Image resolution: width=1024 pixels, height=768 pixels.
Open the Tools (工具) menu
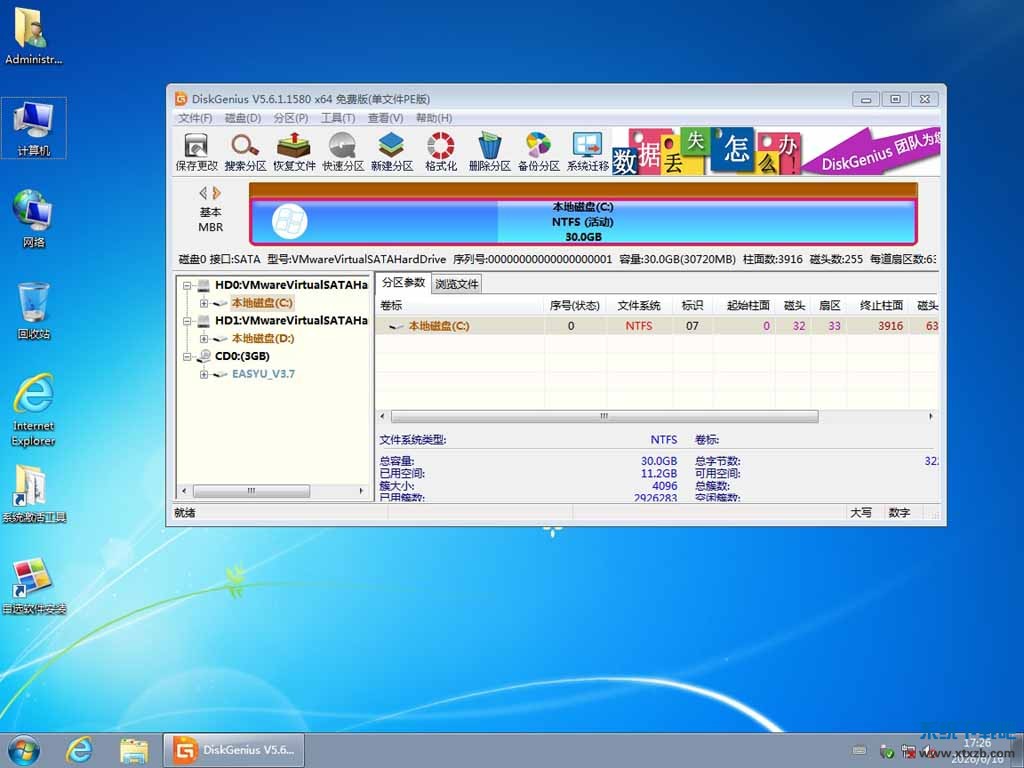338,118
